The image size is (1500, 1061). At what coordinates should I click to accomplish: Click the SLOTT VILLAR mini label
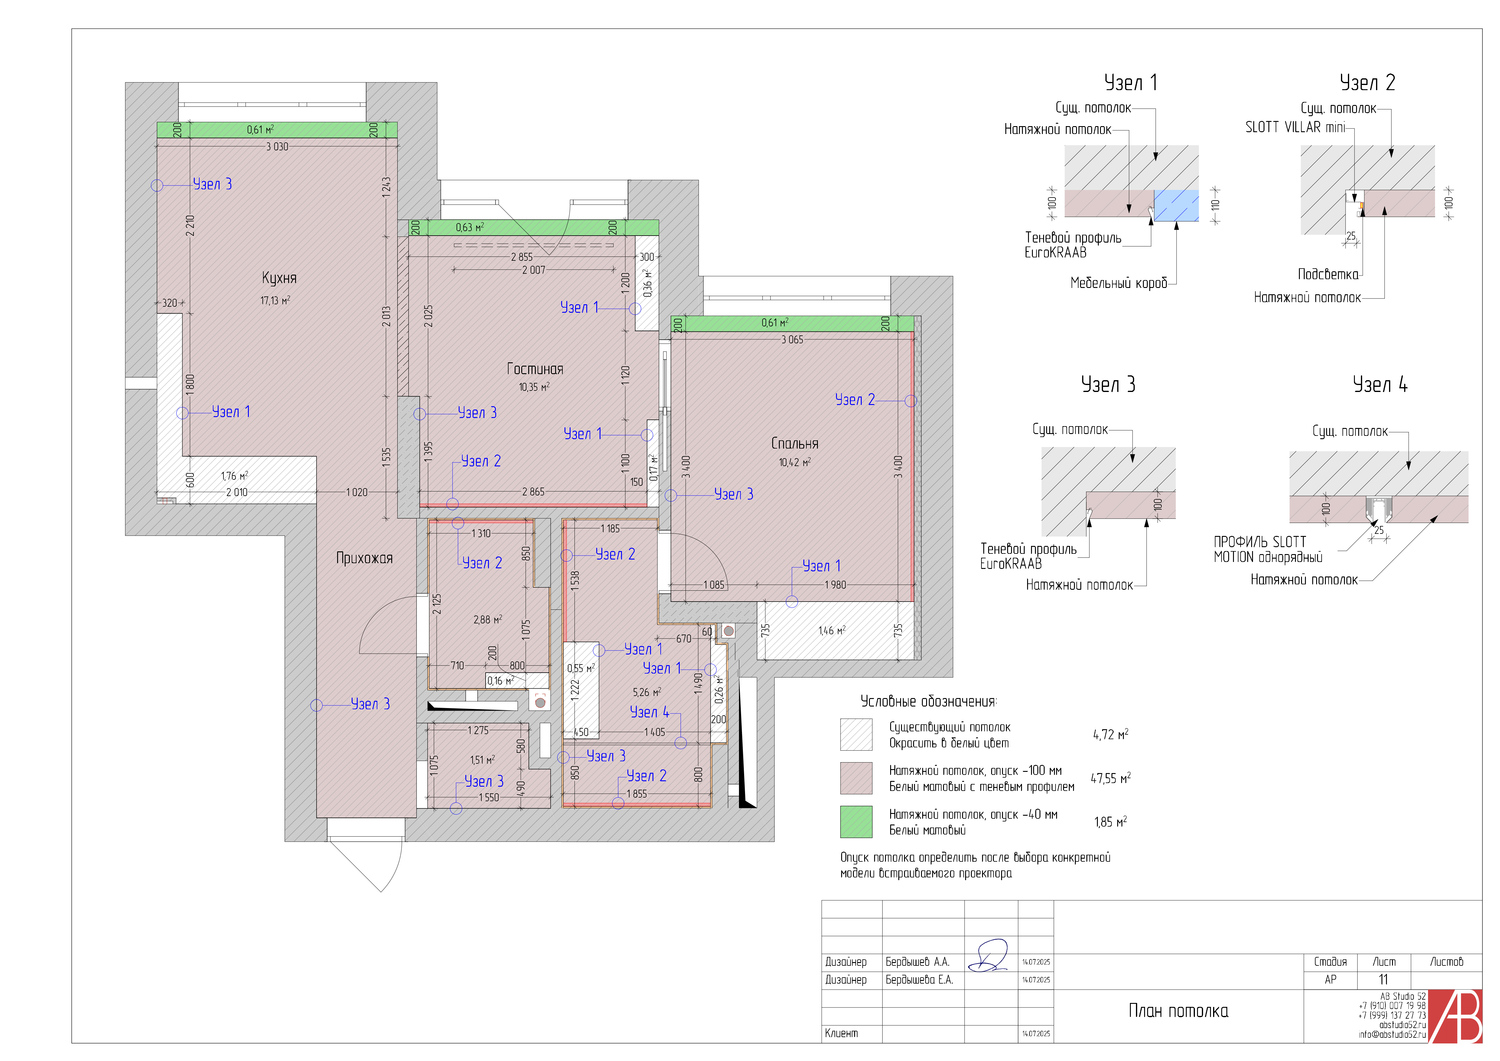pos(1294,127)
